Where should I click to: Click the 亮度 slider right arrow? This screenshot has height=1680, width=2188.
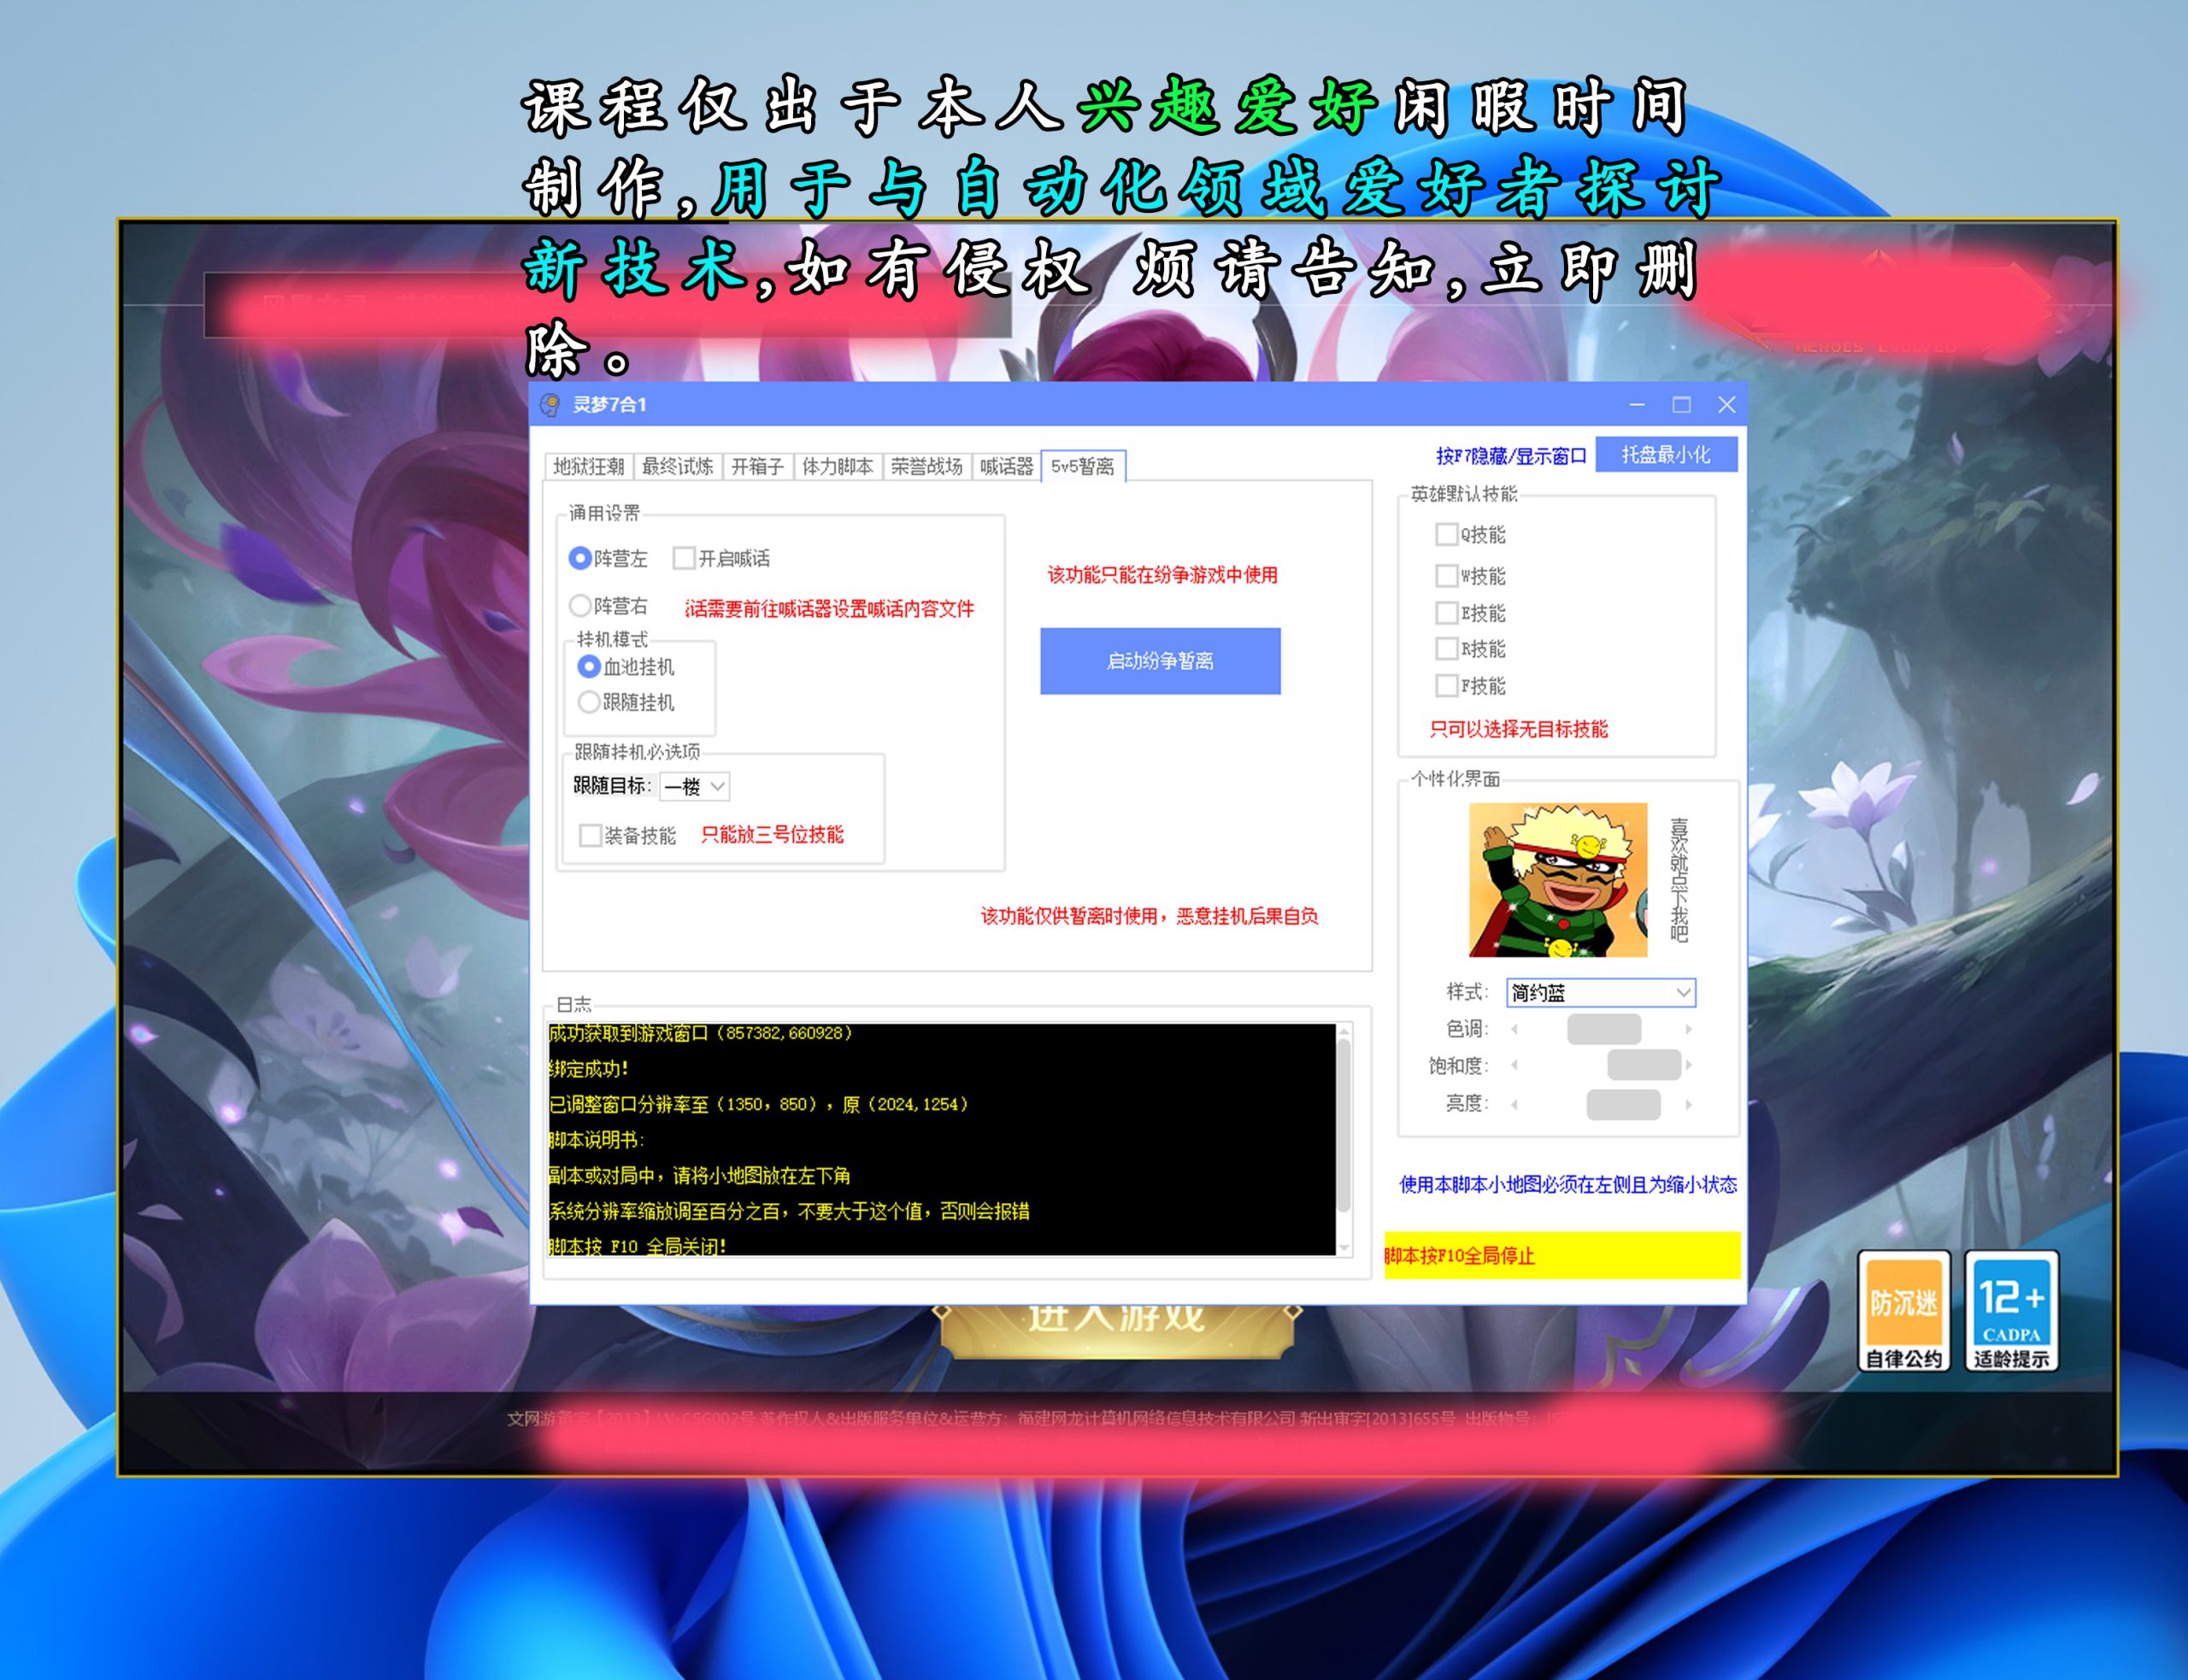(1688, 1104)
